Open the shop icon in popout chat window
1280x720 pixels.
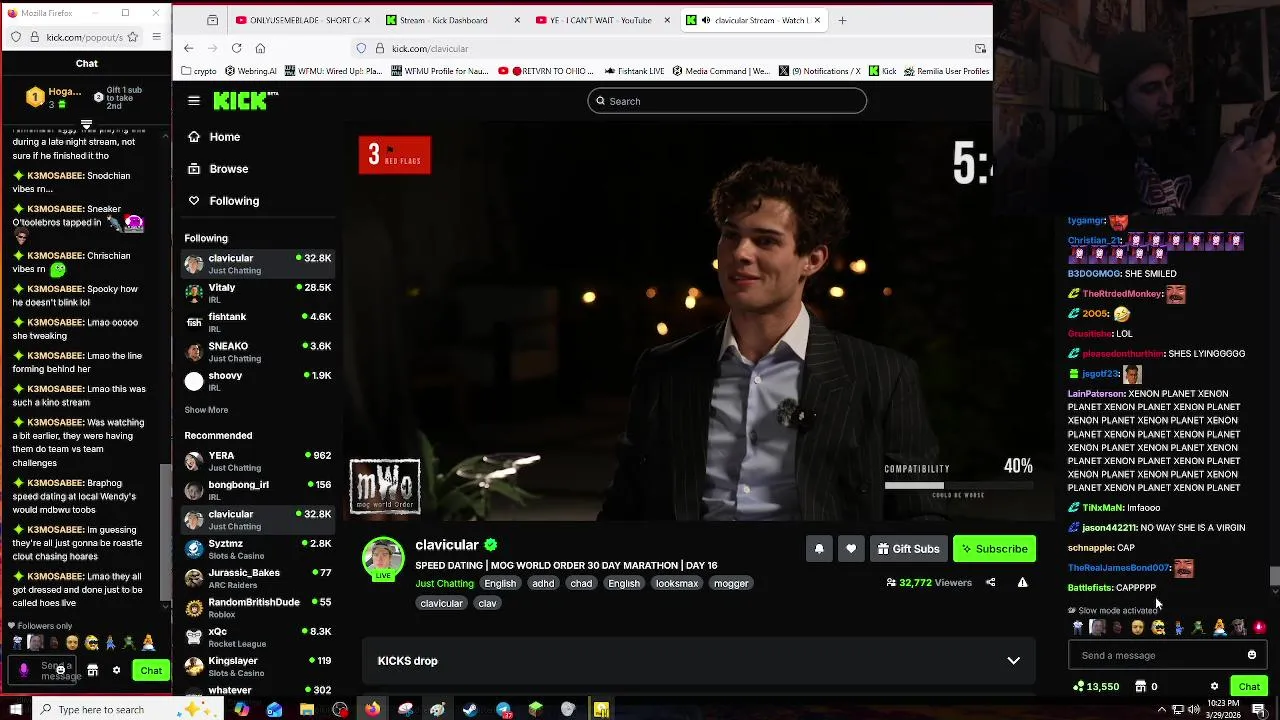coord(92,670)
